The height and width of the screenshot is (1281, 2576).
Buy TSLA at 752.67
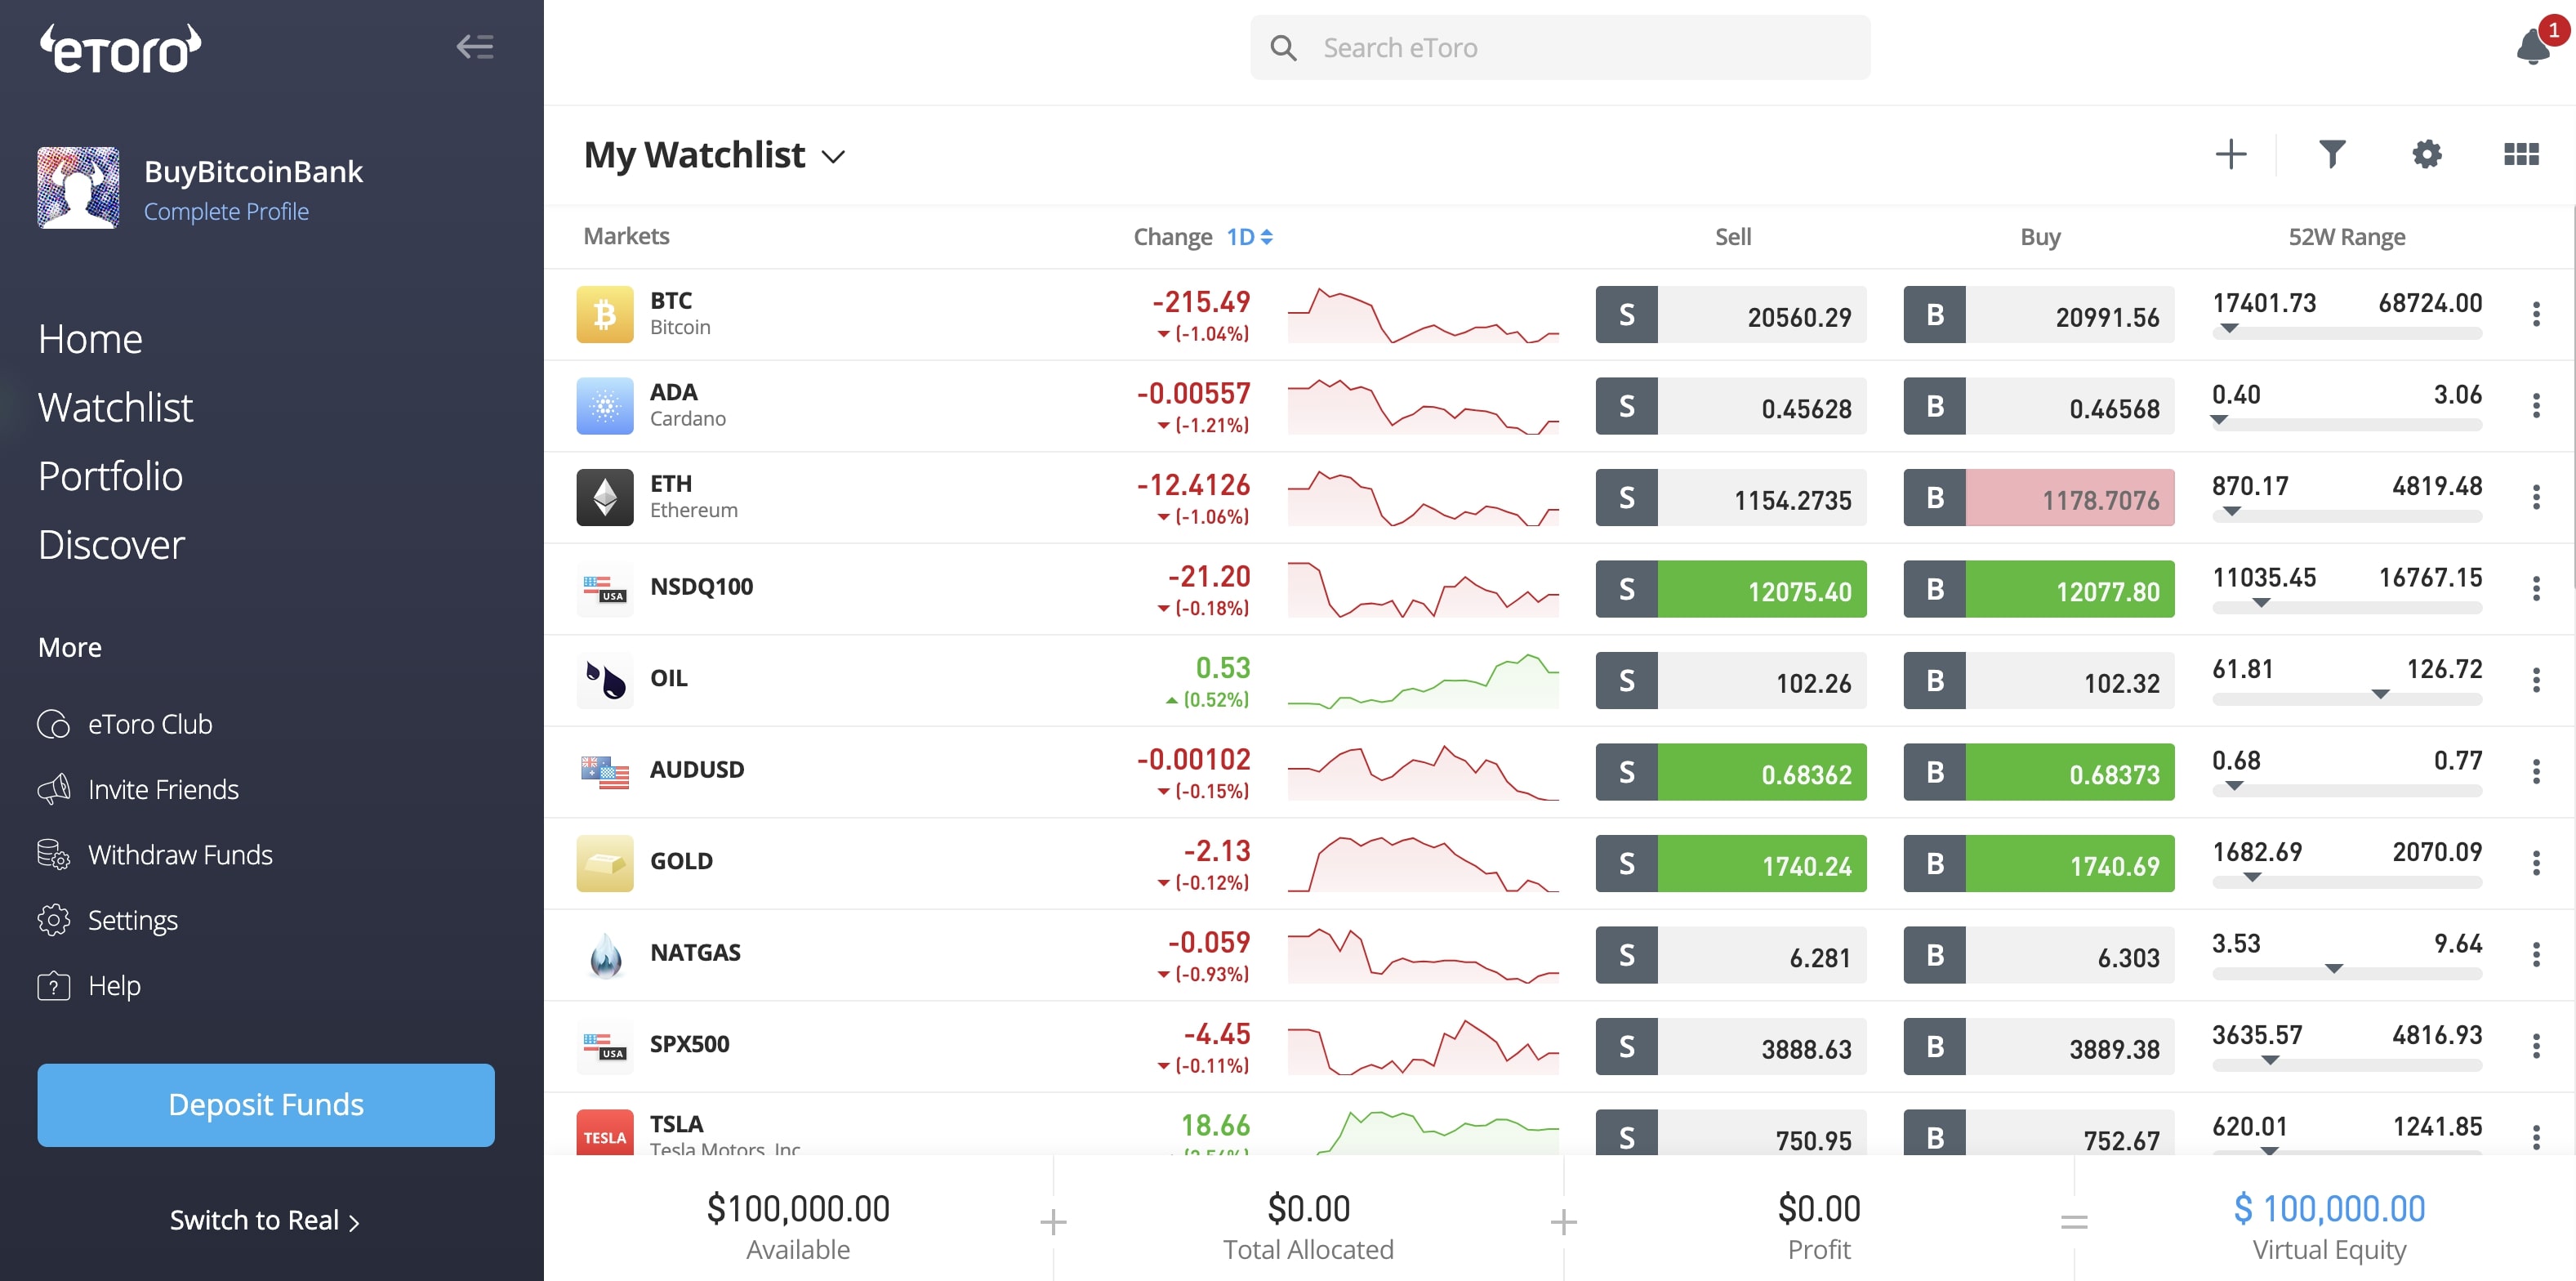(x=2039, y=1133)
